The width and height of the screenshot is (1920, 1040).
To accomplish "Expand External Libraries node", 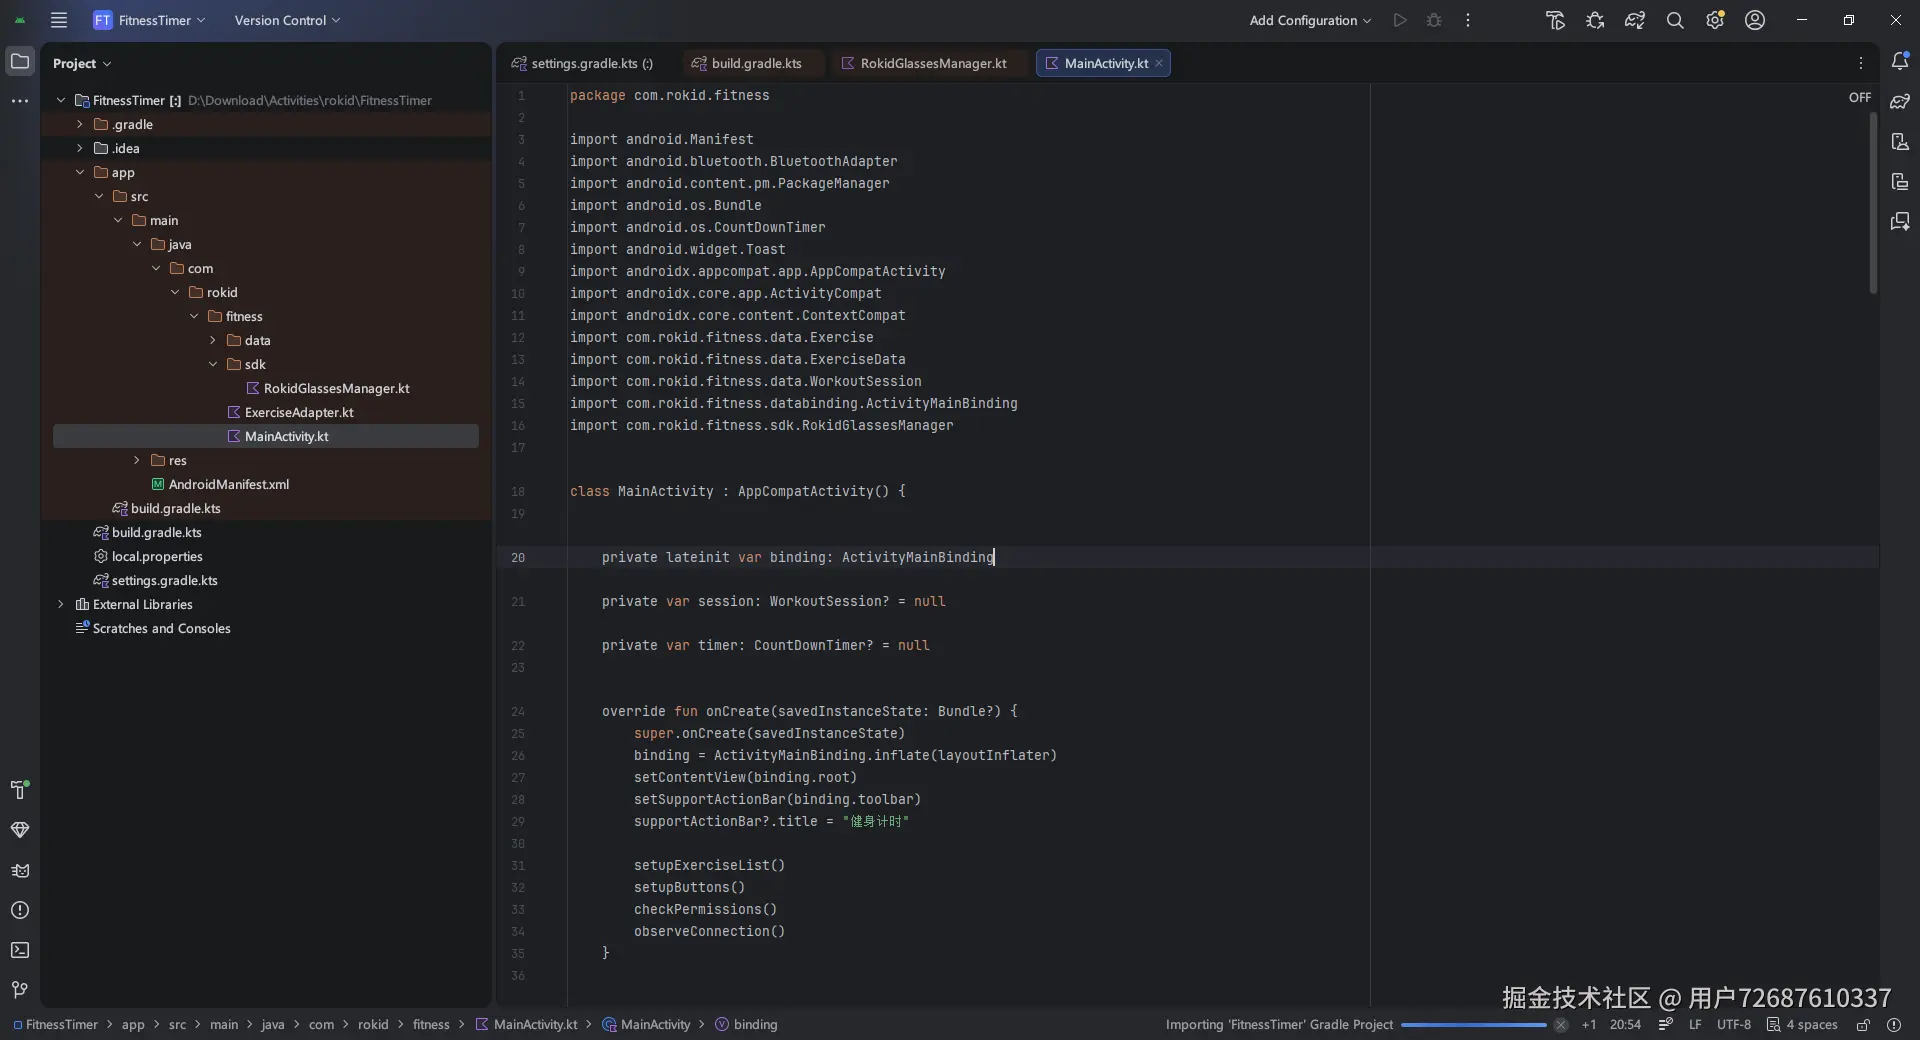I will coord(61,604).
